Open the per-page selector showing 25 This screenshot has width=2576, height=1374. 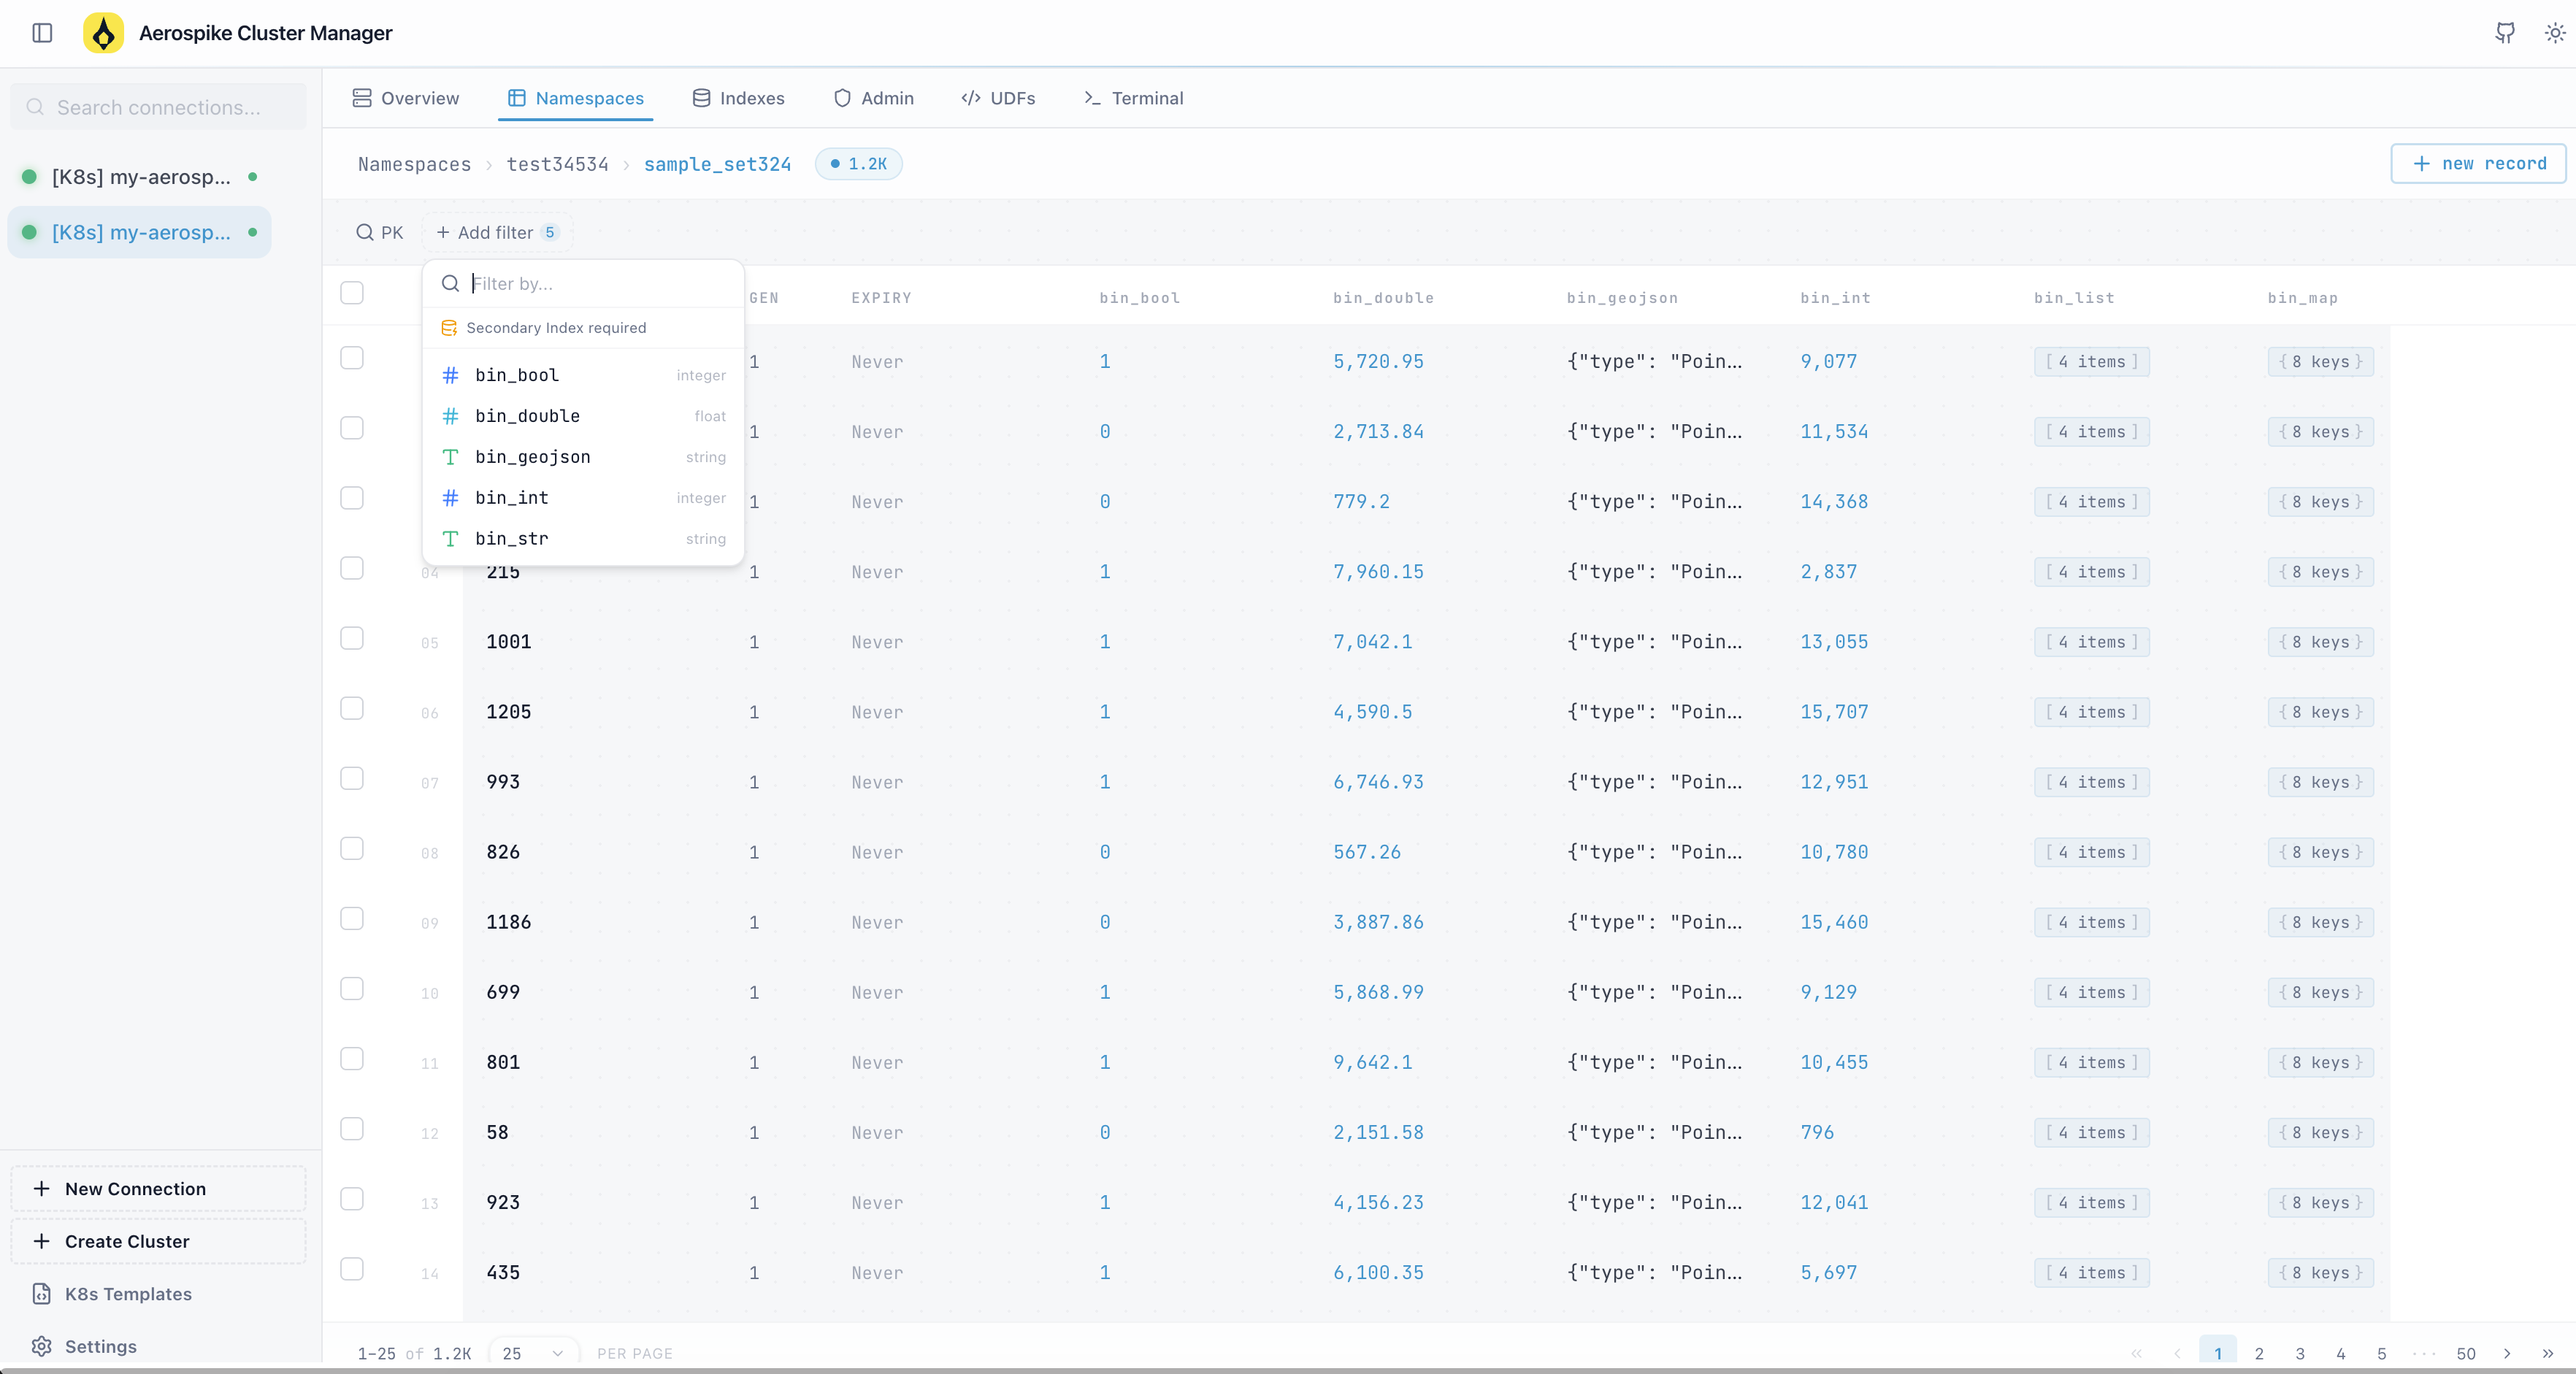point(534,1352)
